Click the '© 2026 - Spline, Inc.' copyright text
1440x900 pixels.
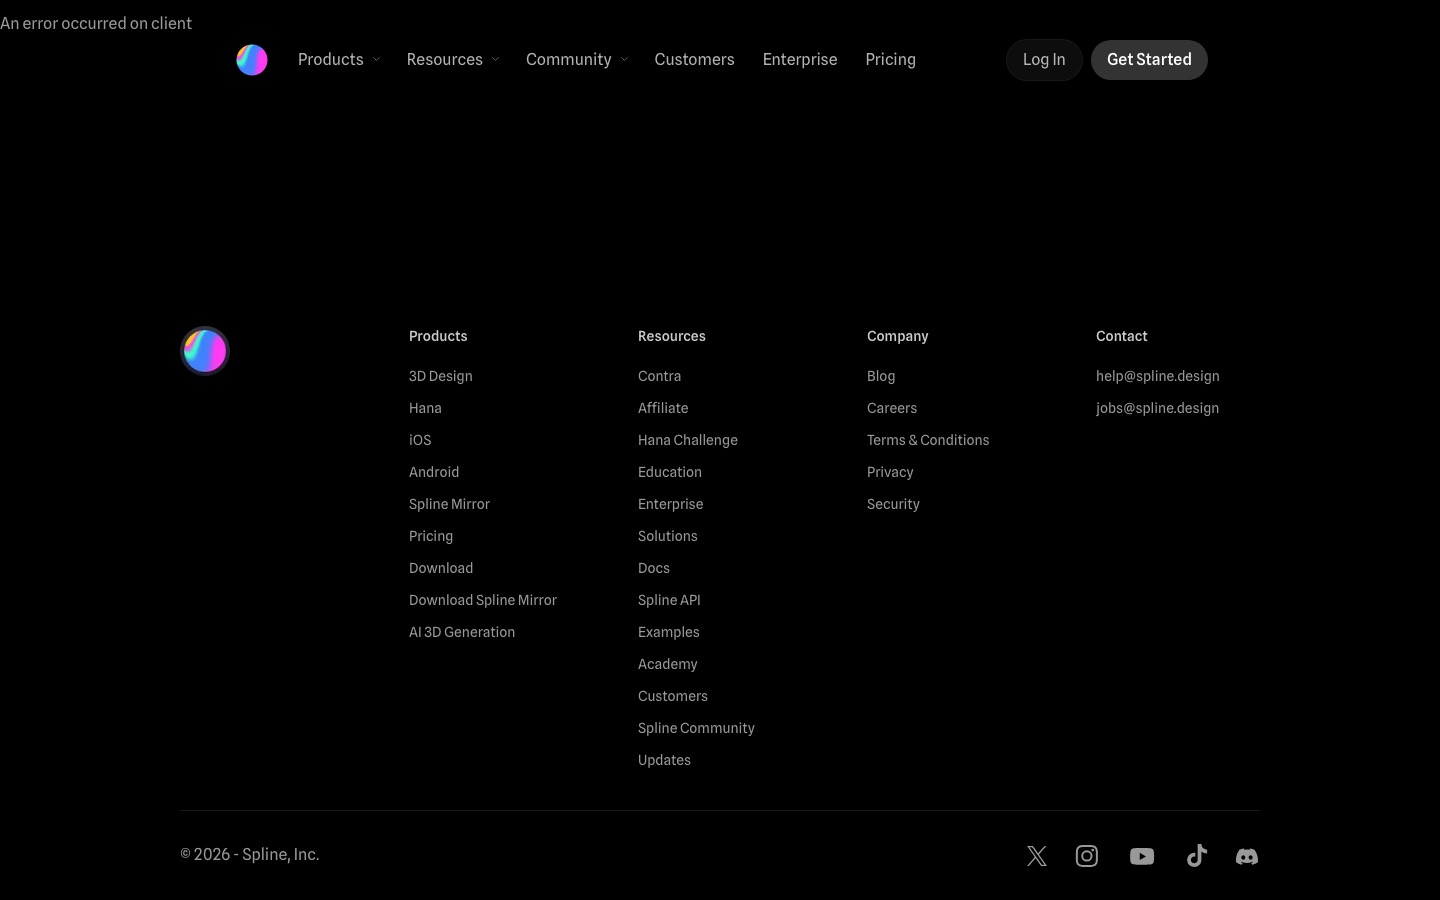pos(250,854)
